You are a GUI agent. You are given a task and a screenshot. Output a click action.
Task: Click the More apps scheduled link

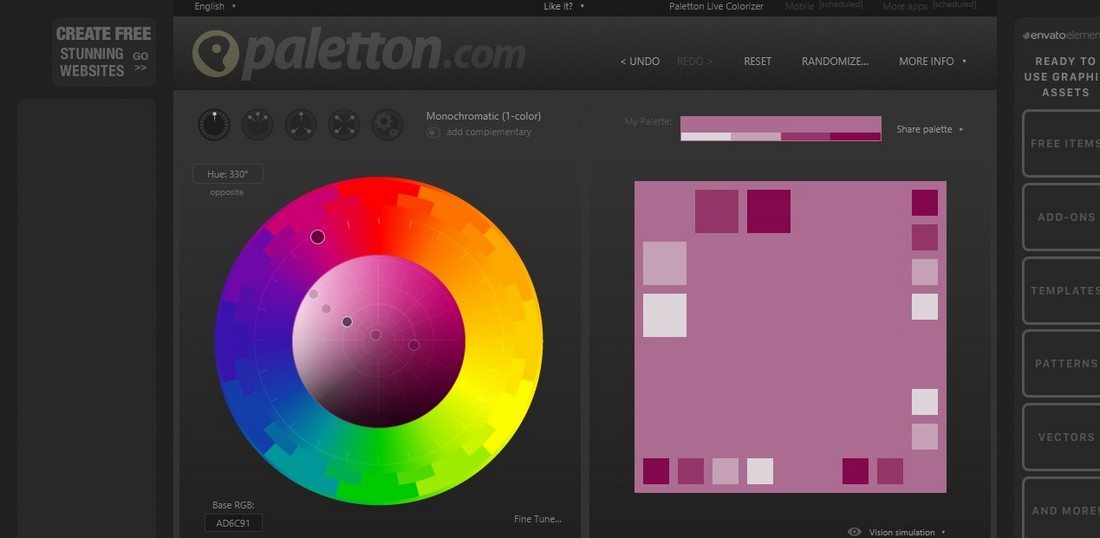click(x=929, y=6)
